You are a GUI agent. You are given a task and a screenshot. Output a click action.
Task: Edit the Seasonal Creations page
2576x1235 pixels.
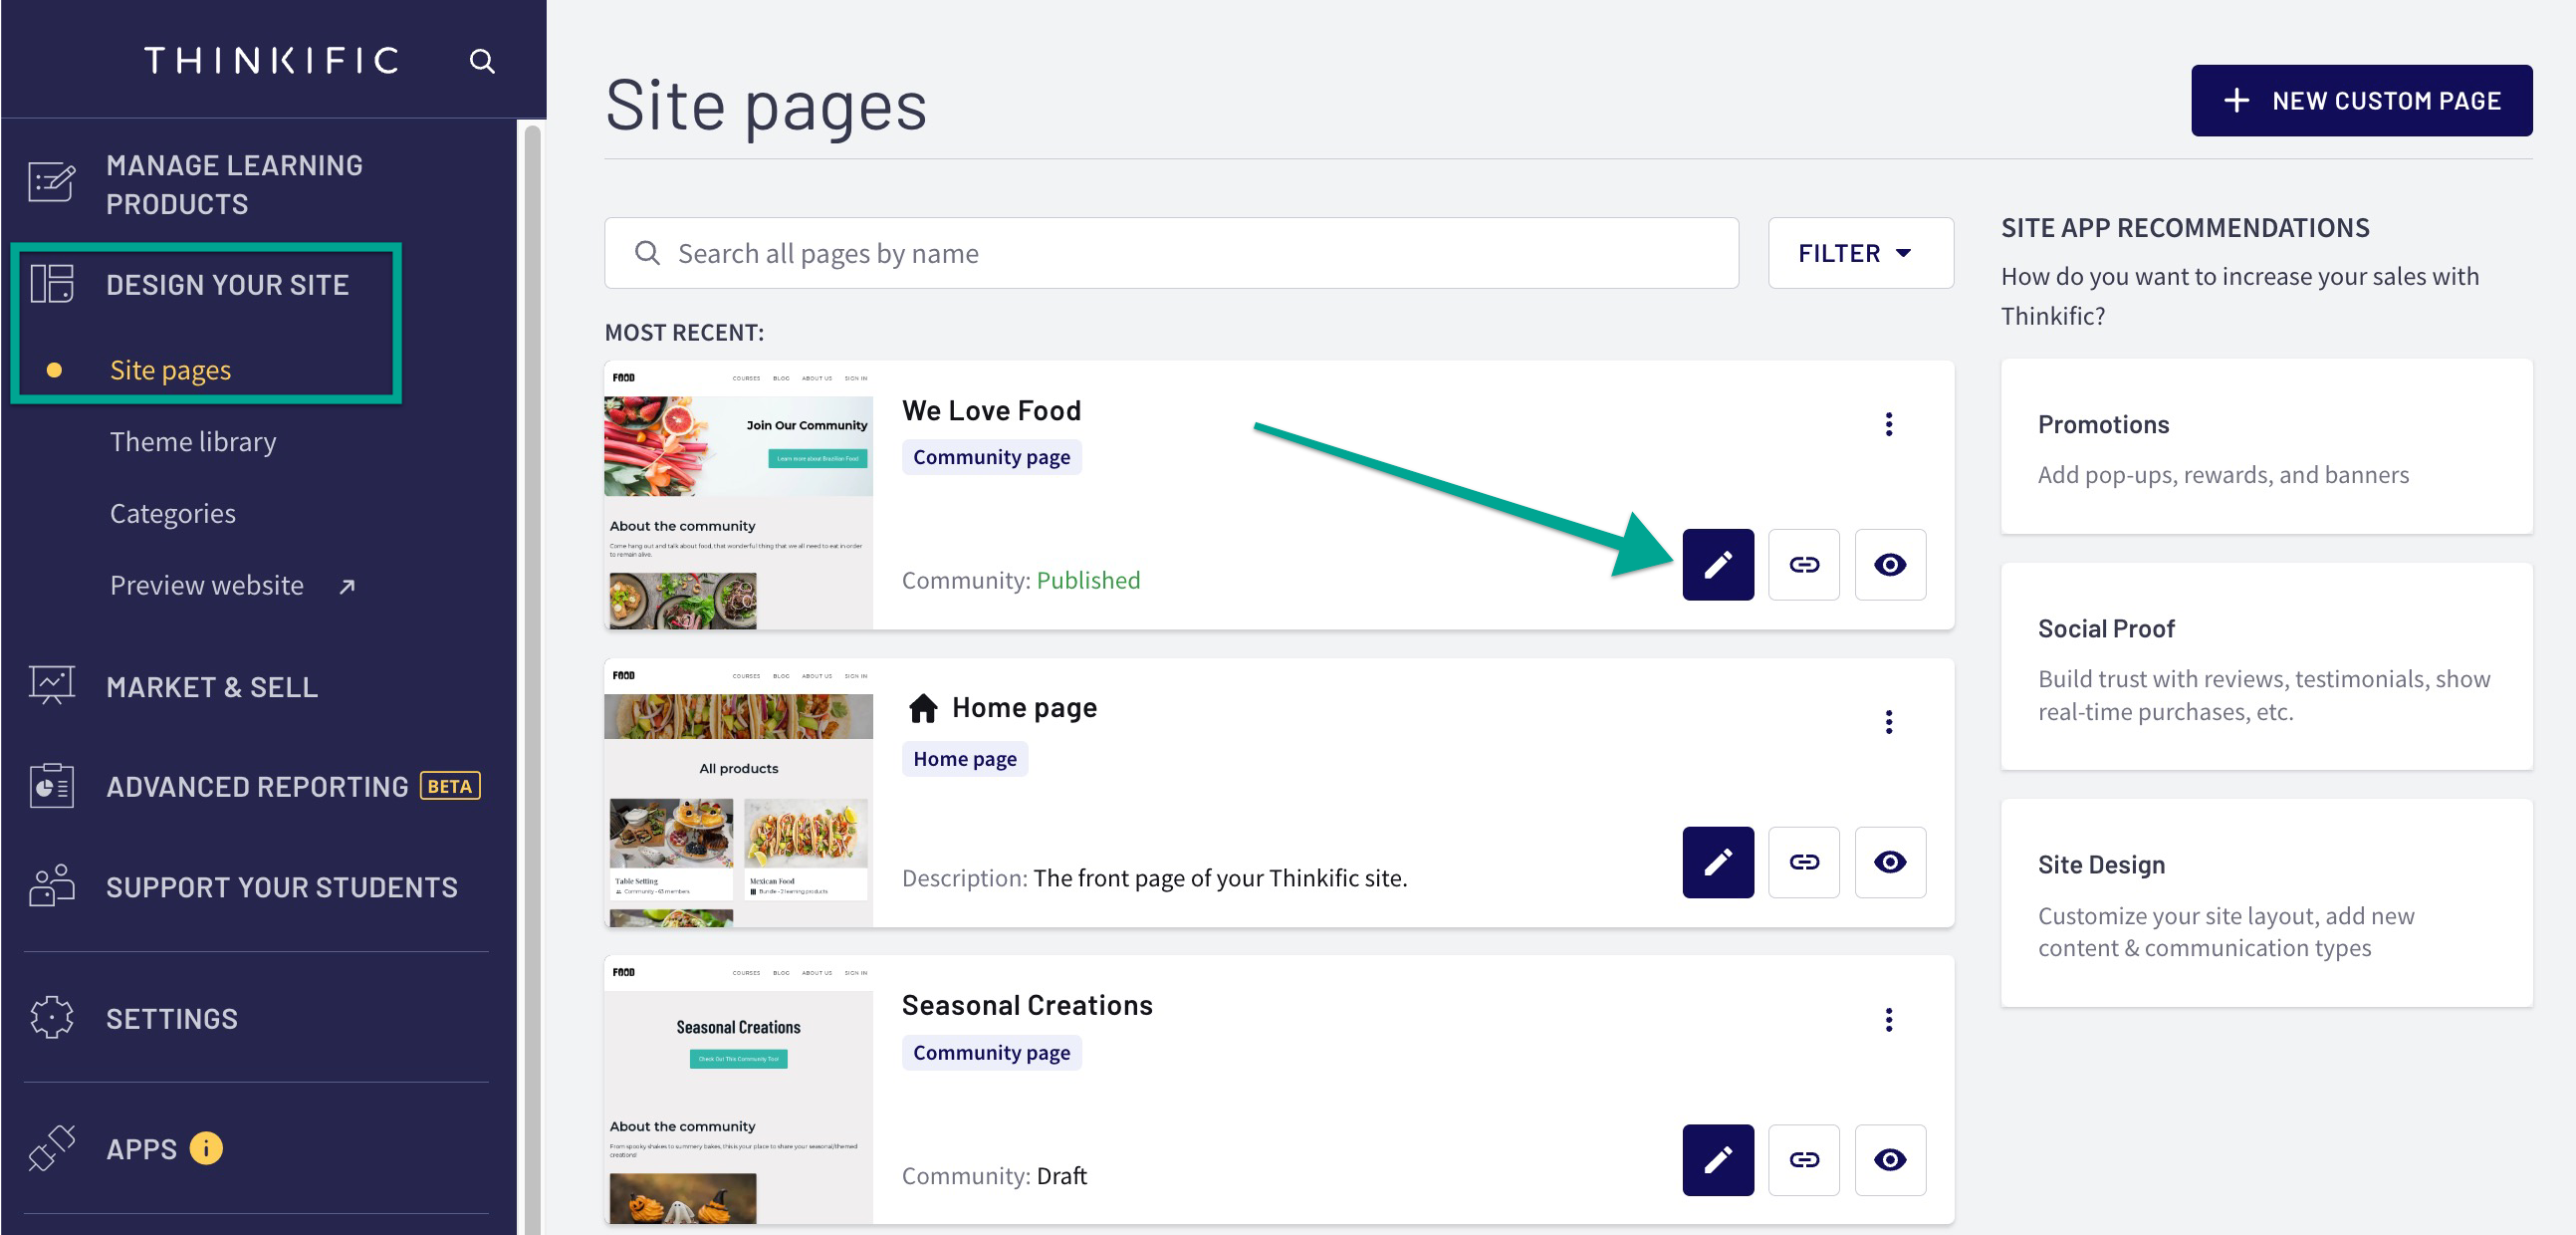[x=1718, y=1159]
